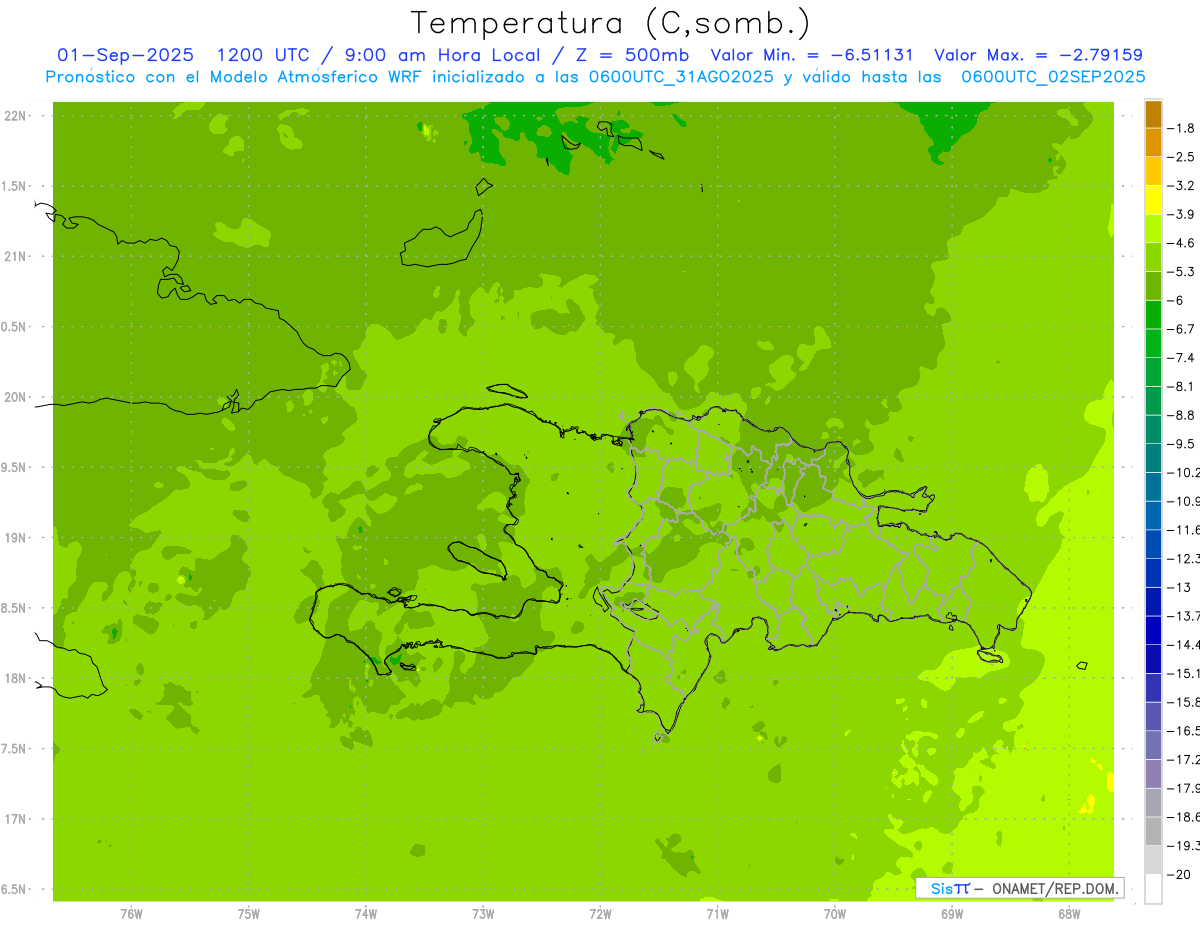This screenshot has height=927, width=1200.
Task: Click the '0600UTC_02SEP2025' valid-until text
Action: [x=1053, y=77]
